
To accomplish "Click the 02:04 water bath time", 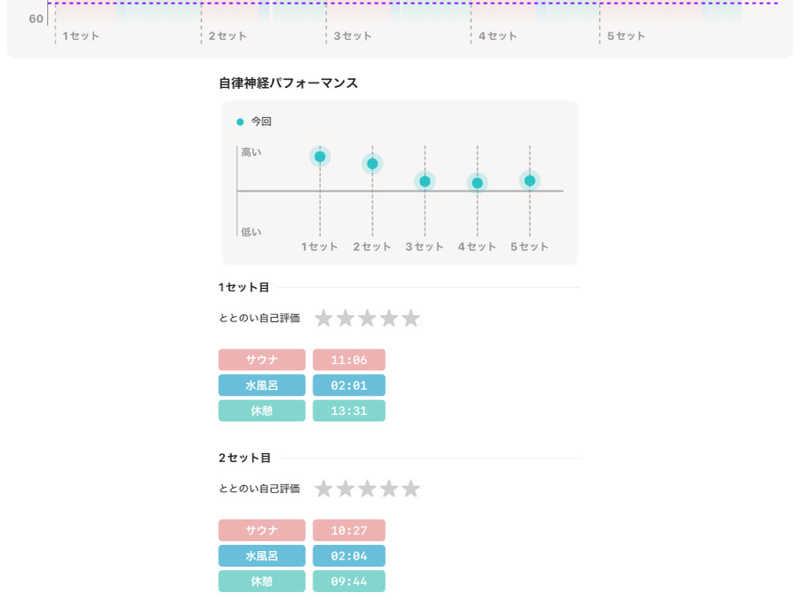I will coord(348,556).
